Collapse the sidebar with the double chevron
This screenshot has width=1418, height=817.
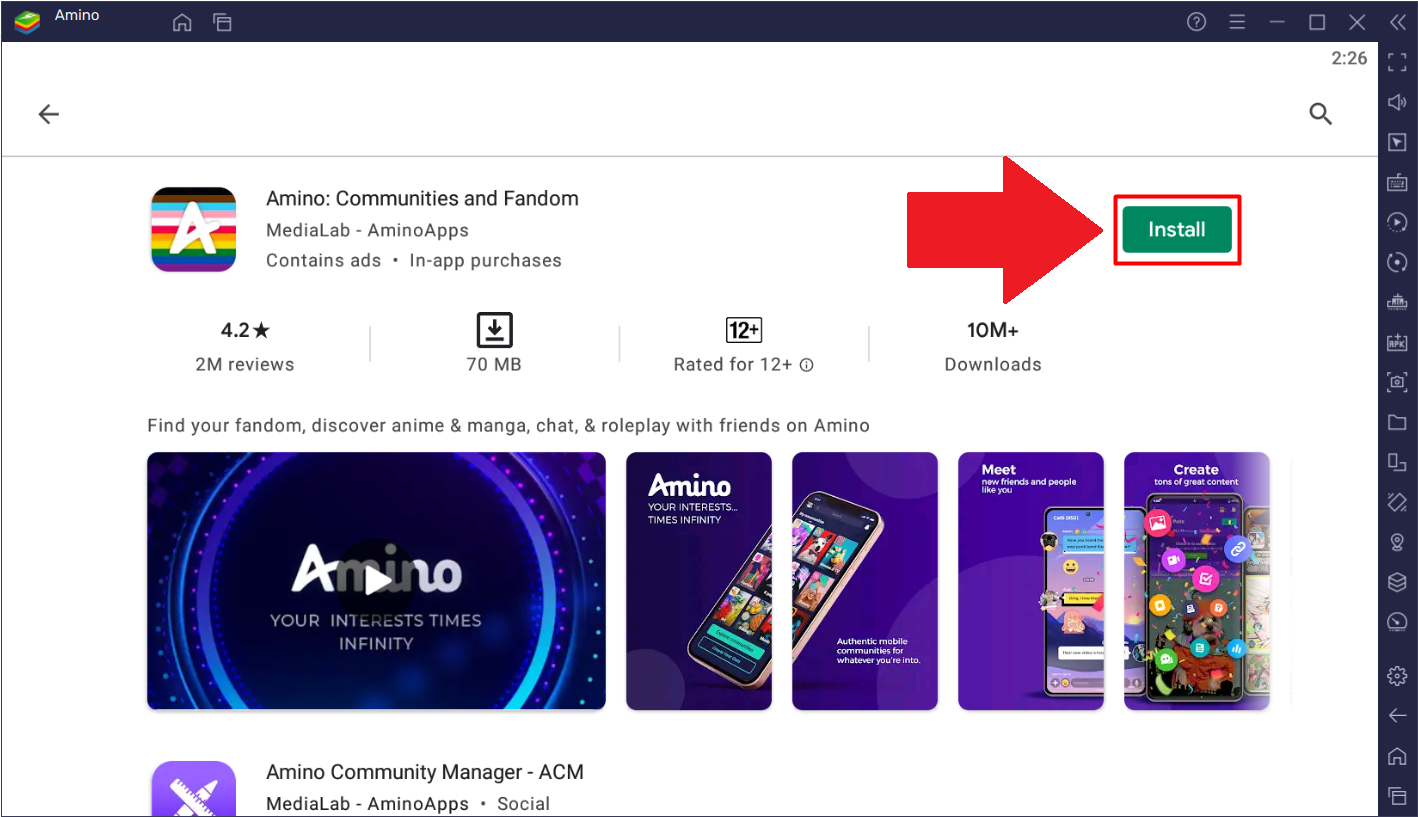pyautogui.click(x=1397, y=21)
